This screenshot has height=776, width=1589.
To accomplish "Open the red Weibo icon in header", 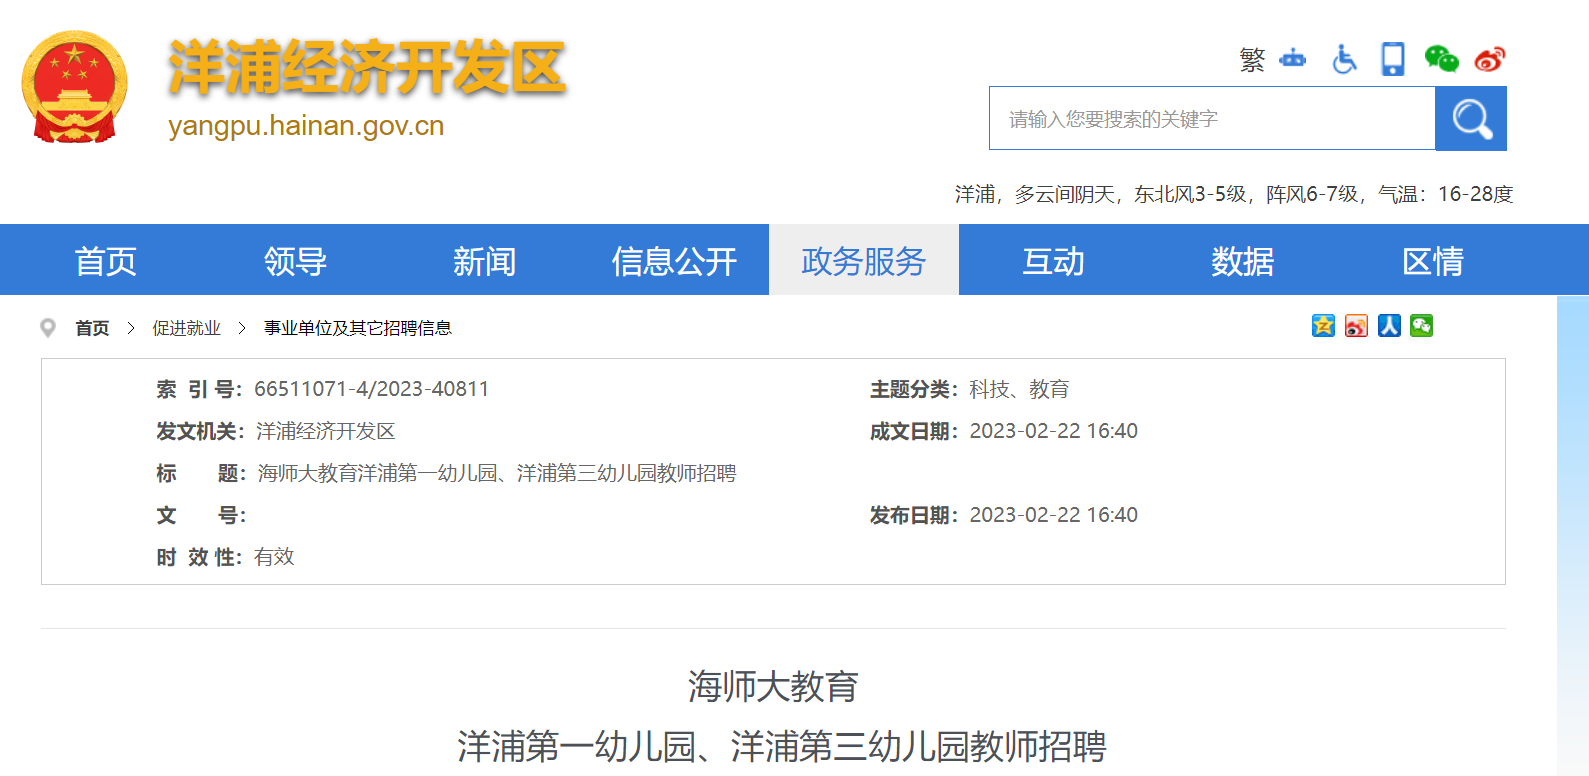I will [1490, 59].
